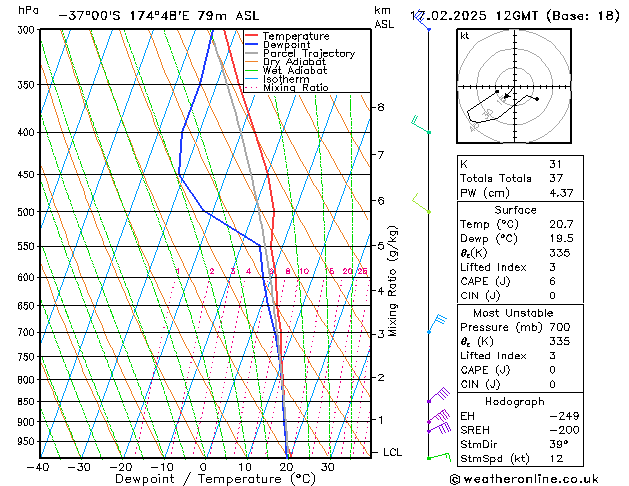Click the Mixing Ratio (g/kg) axis title

(x=392, y=281)
